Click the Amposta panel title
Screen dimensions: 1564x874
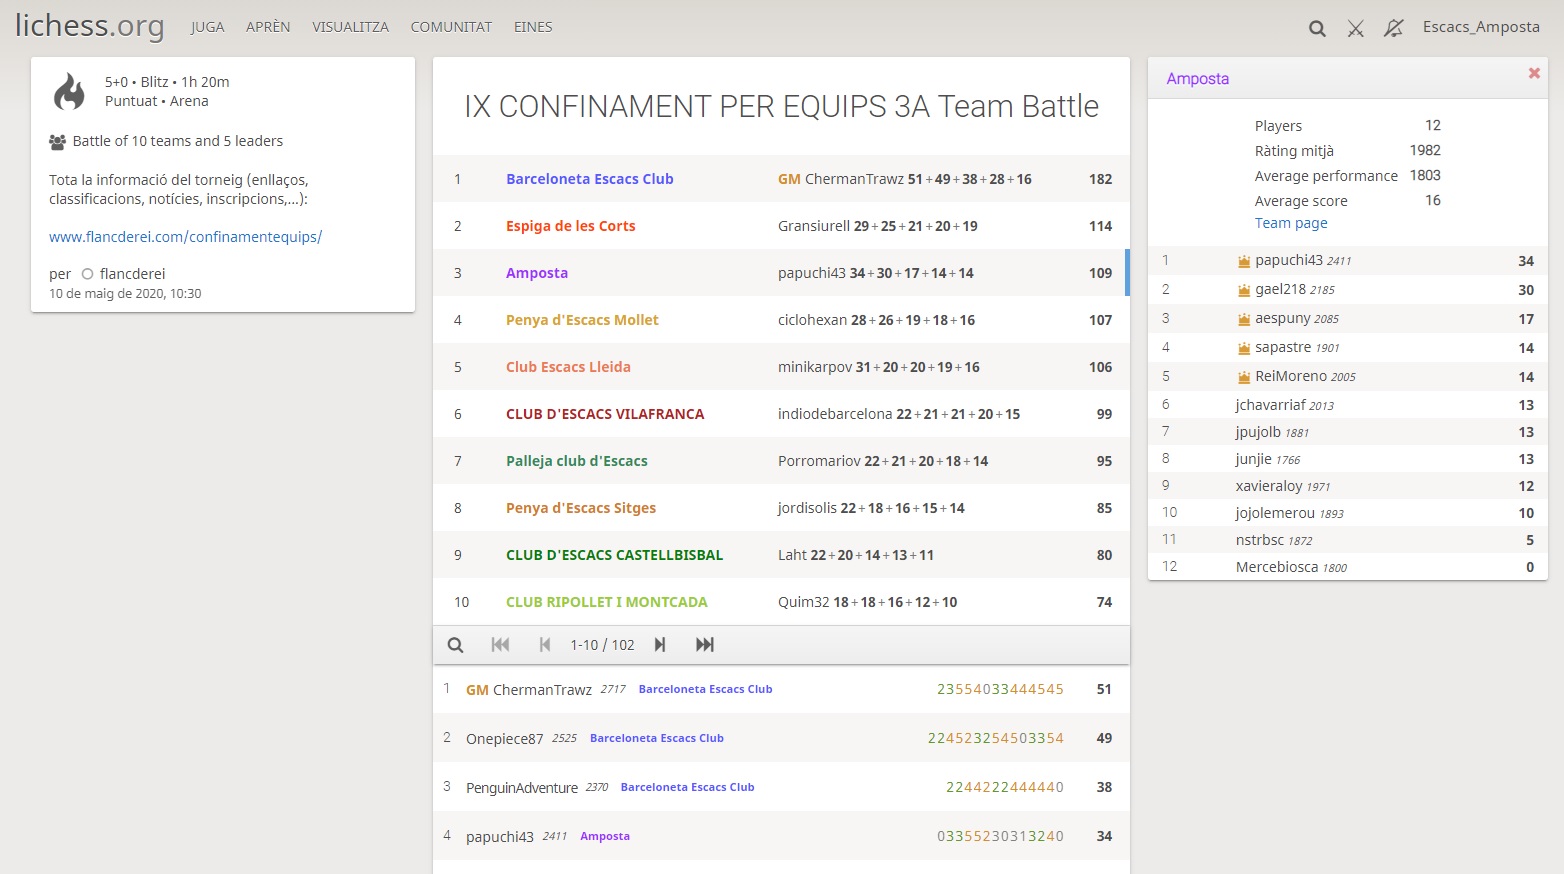tap(1197, 79)
